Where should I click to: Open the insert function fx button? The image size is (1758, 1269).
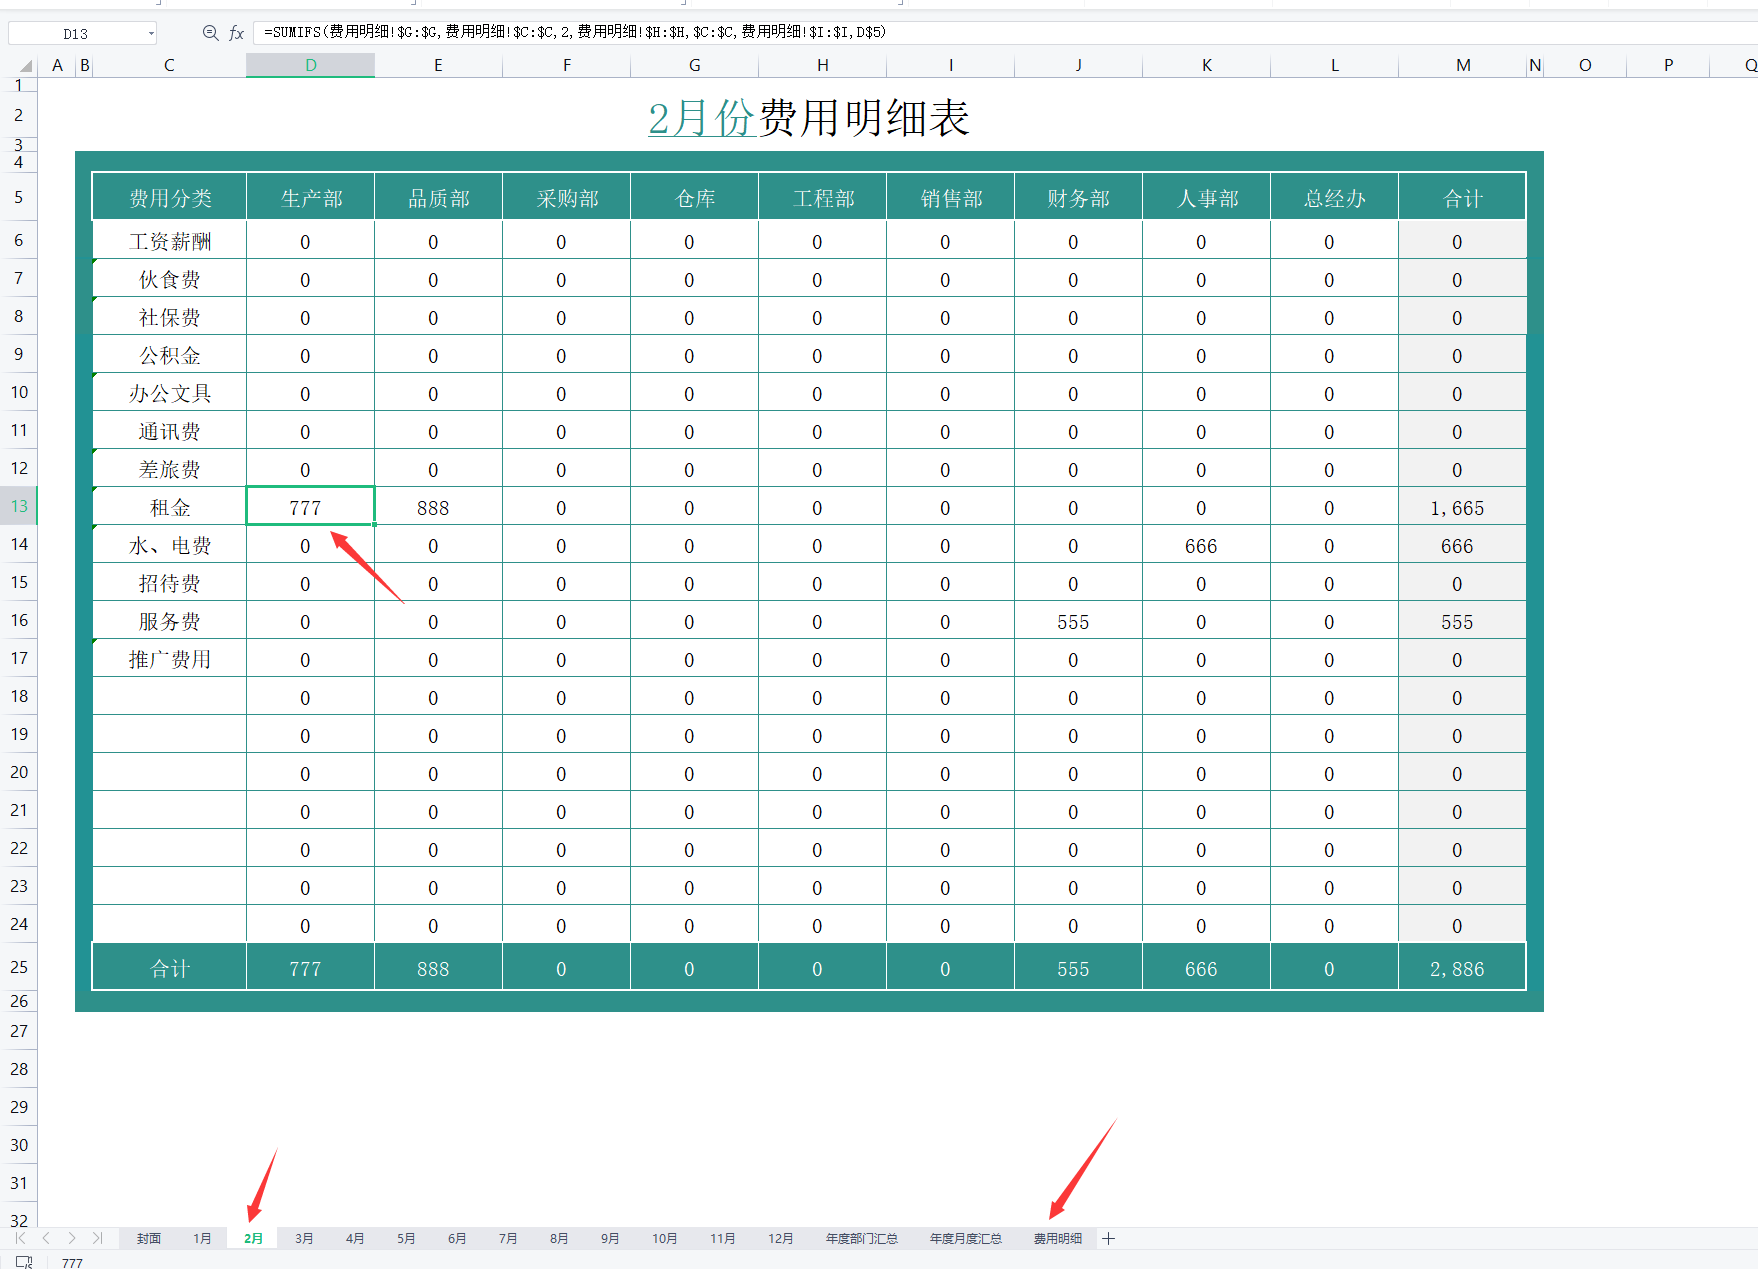[237, 33]
